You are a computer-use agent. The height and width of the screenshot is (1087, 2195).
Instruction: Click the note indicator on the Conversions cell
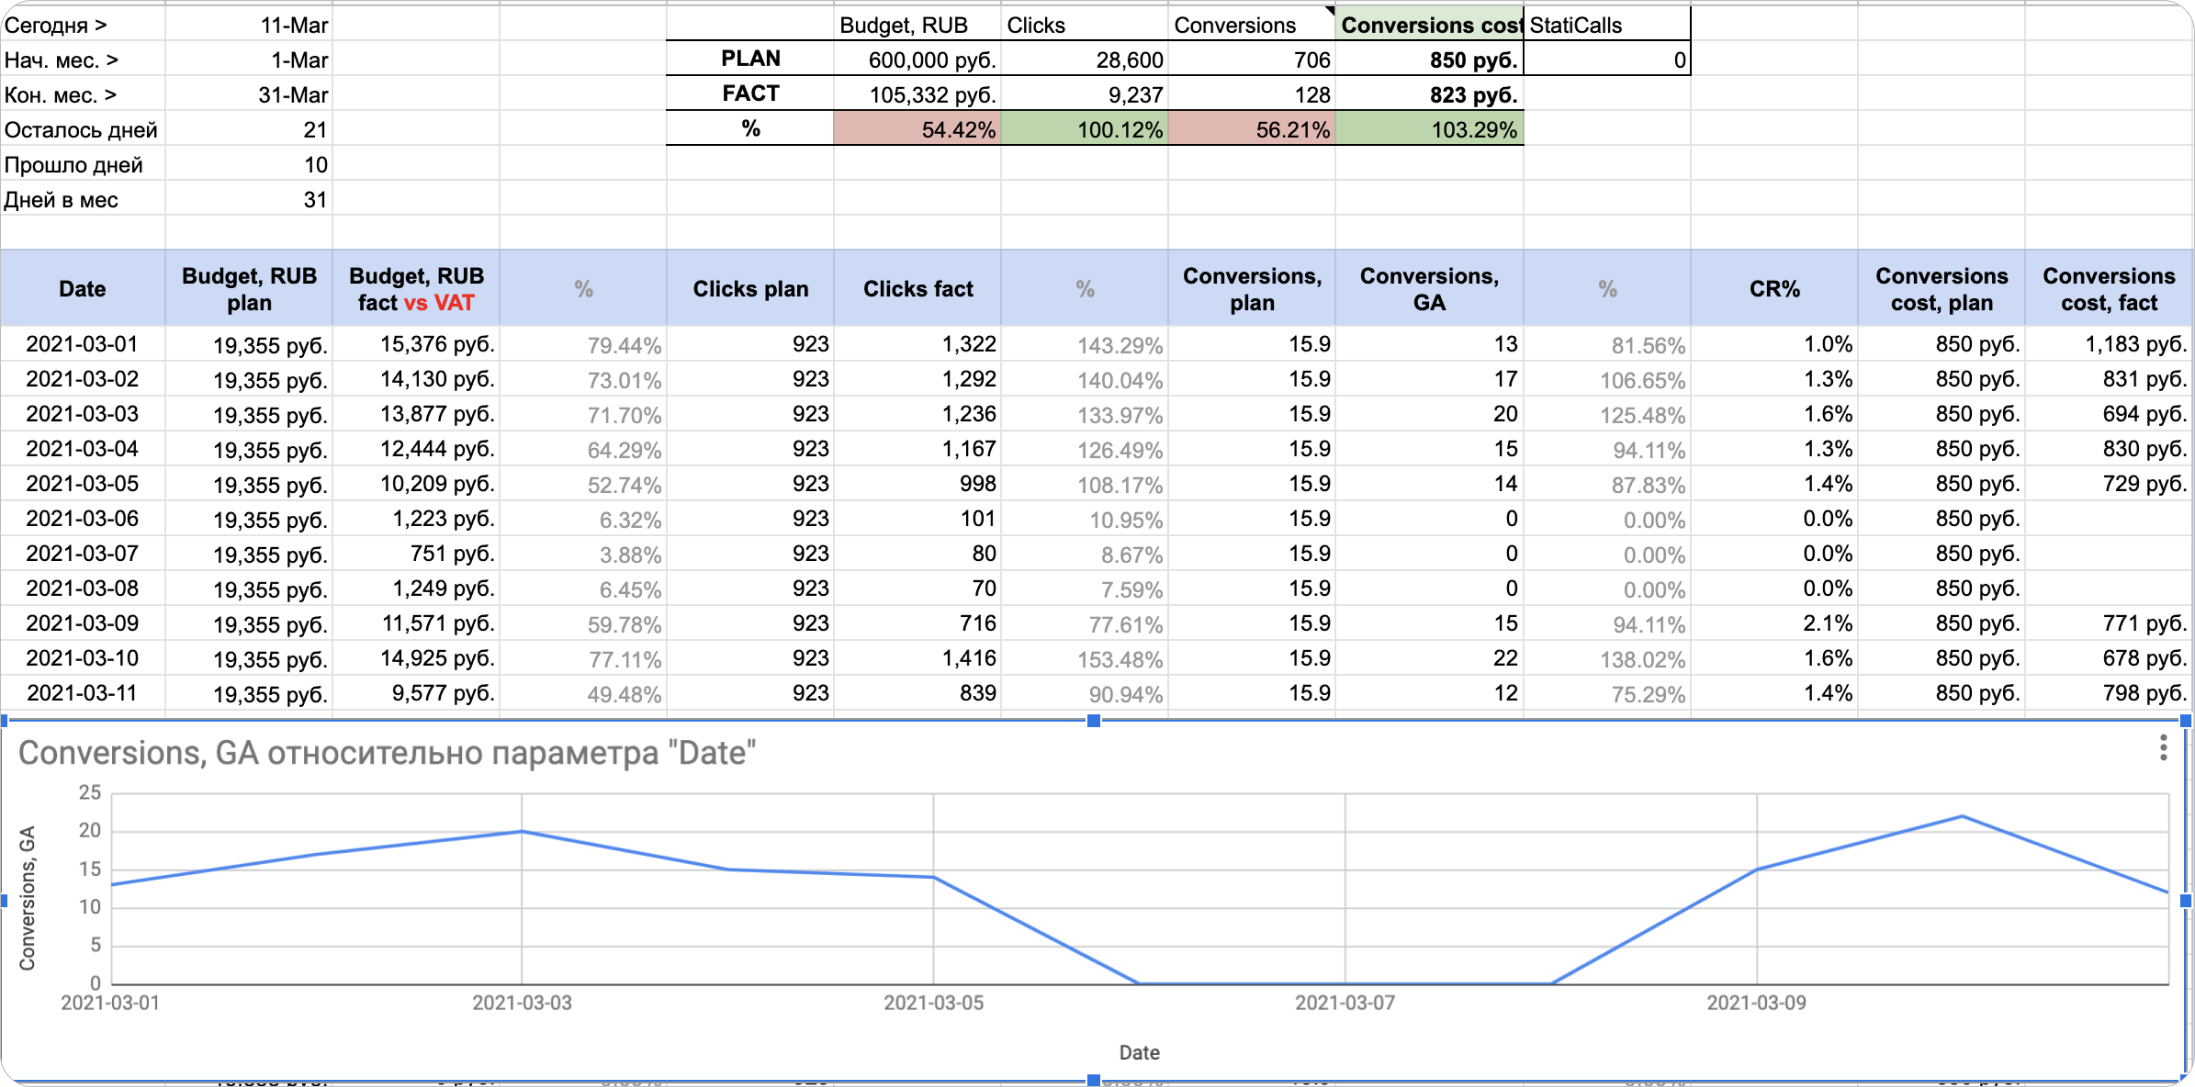(1329, 11)
